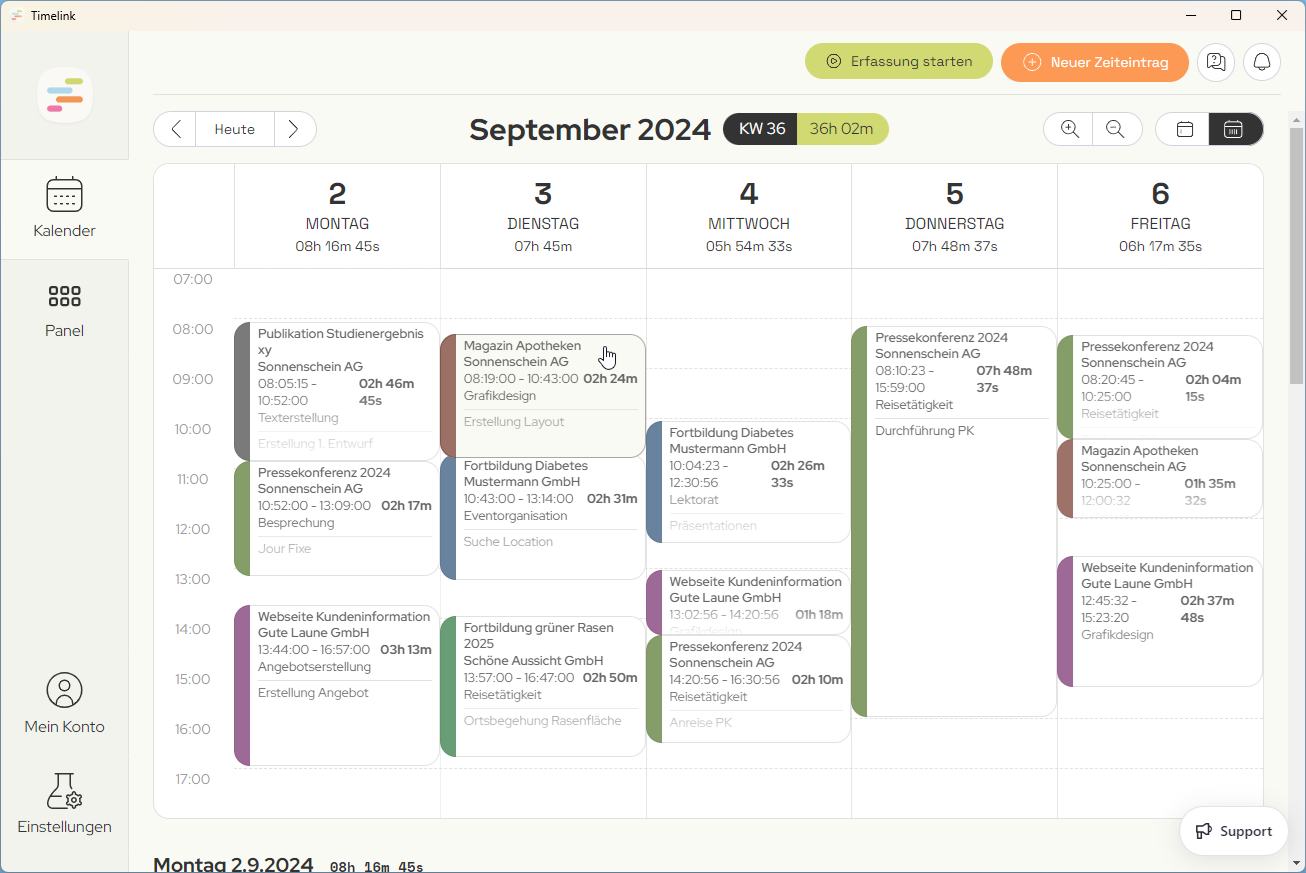Click Suche Location note text
The image size is (1306, 873).
(x=508, y=542)
